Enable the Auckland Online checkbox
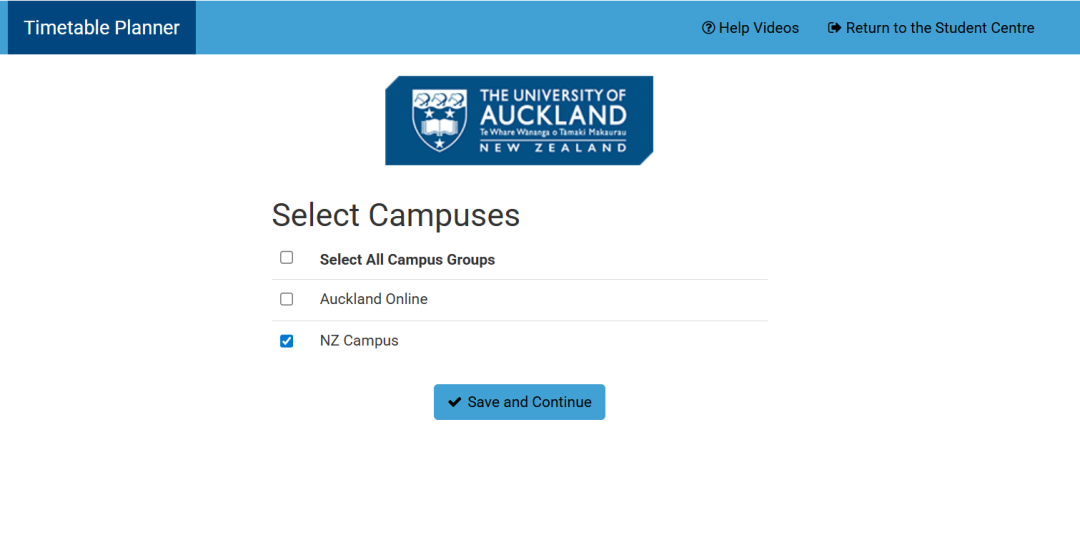1080x543 pixels. (x=287, y=299)
